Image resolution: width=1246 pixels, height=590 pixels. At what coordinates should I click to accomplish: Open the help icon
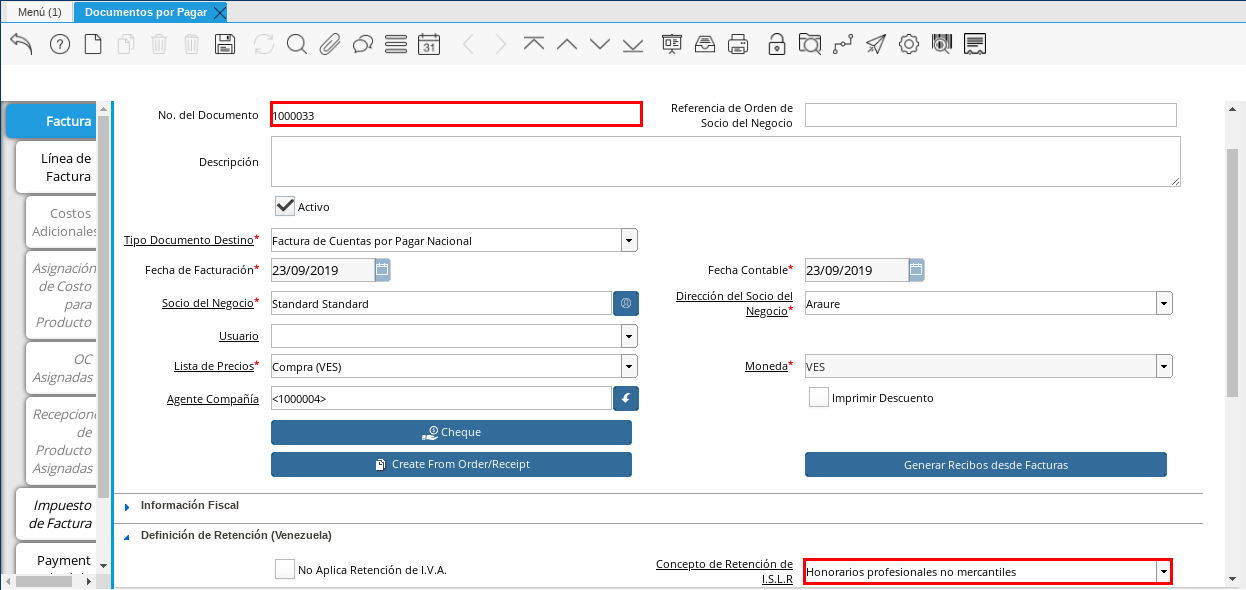tap(59, 44)
